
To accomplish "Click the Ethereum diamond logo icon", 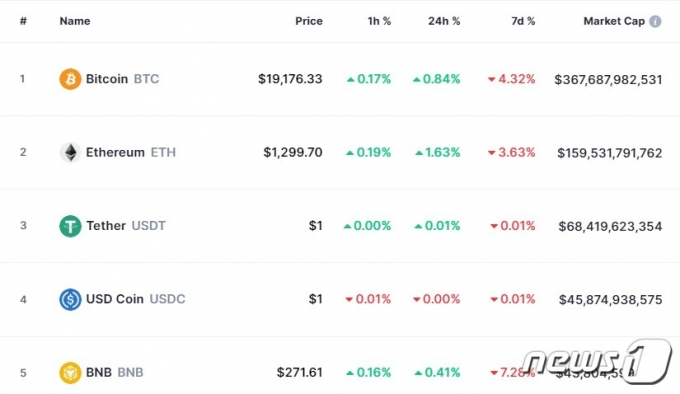I will [x=70, y=153].
